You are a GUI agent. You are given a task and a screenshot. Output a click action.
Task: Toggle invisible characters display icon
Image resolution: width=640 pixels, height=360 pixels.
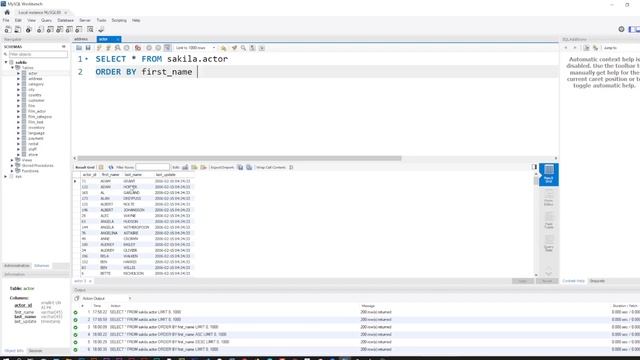252,48
